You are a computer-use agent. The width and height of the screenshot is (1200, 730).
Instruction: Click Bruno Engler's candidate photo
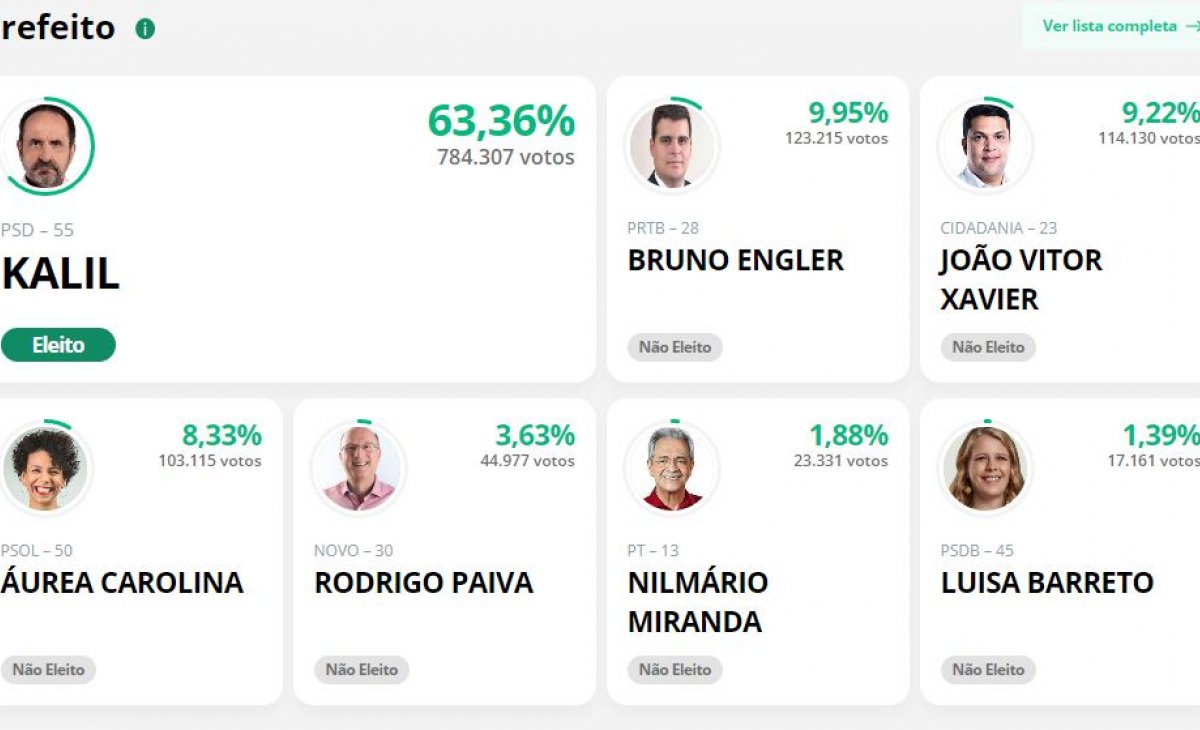pos(672,146)
